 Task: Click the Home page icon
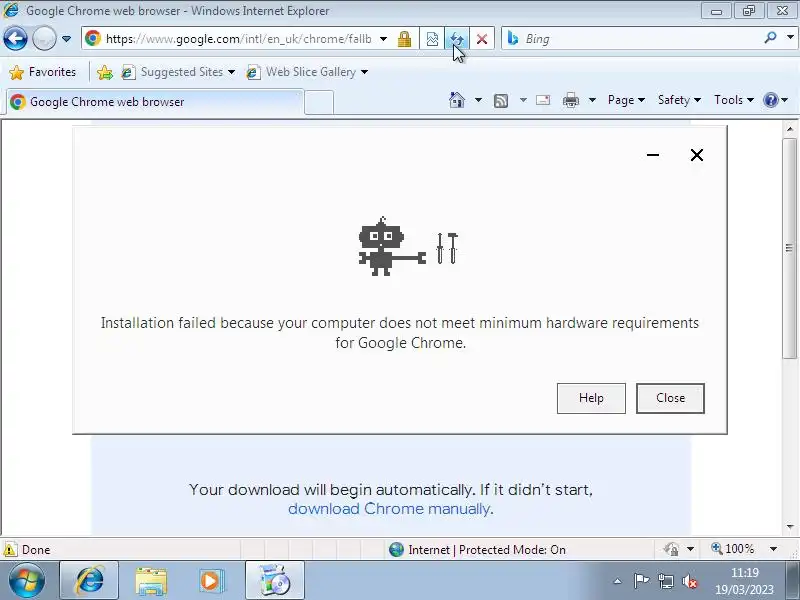457,100
